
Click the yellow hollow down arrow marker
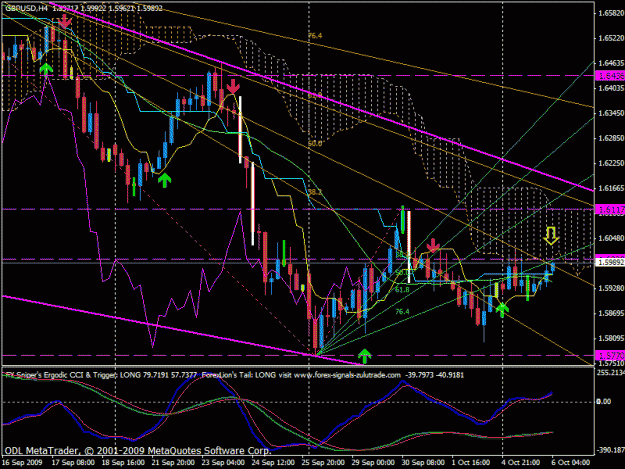[551, 235]
